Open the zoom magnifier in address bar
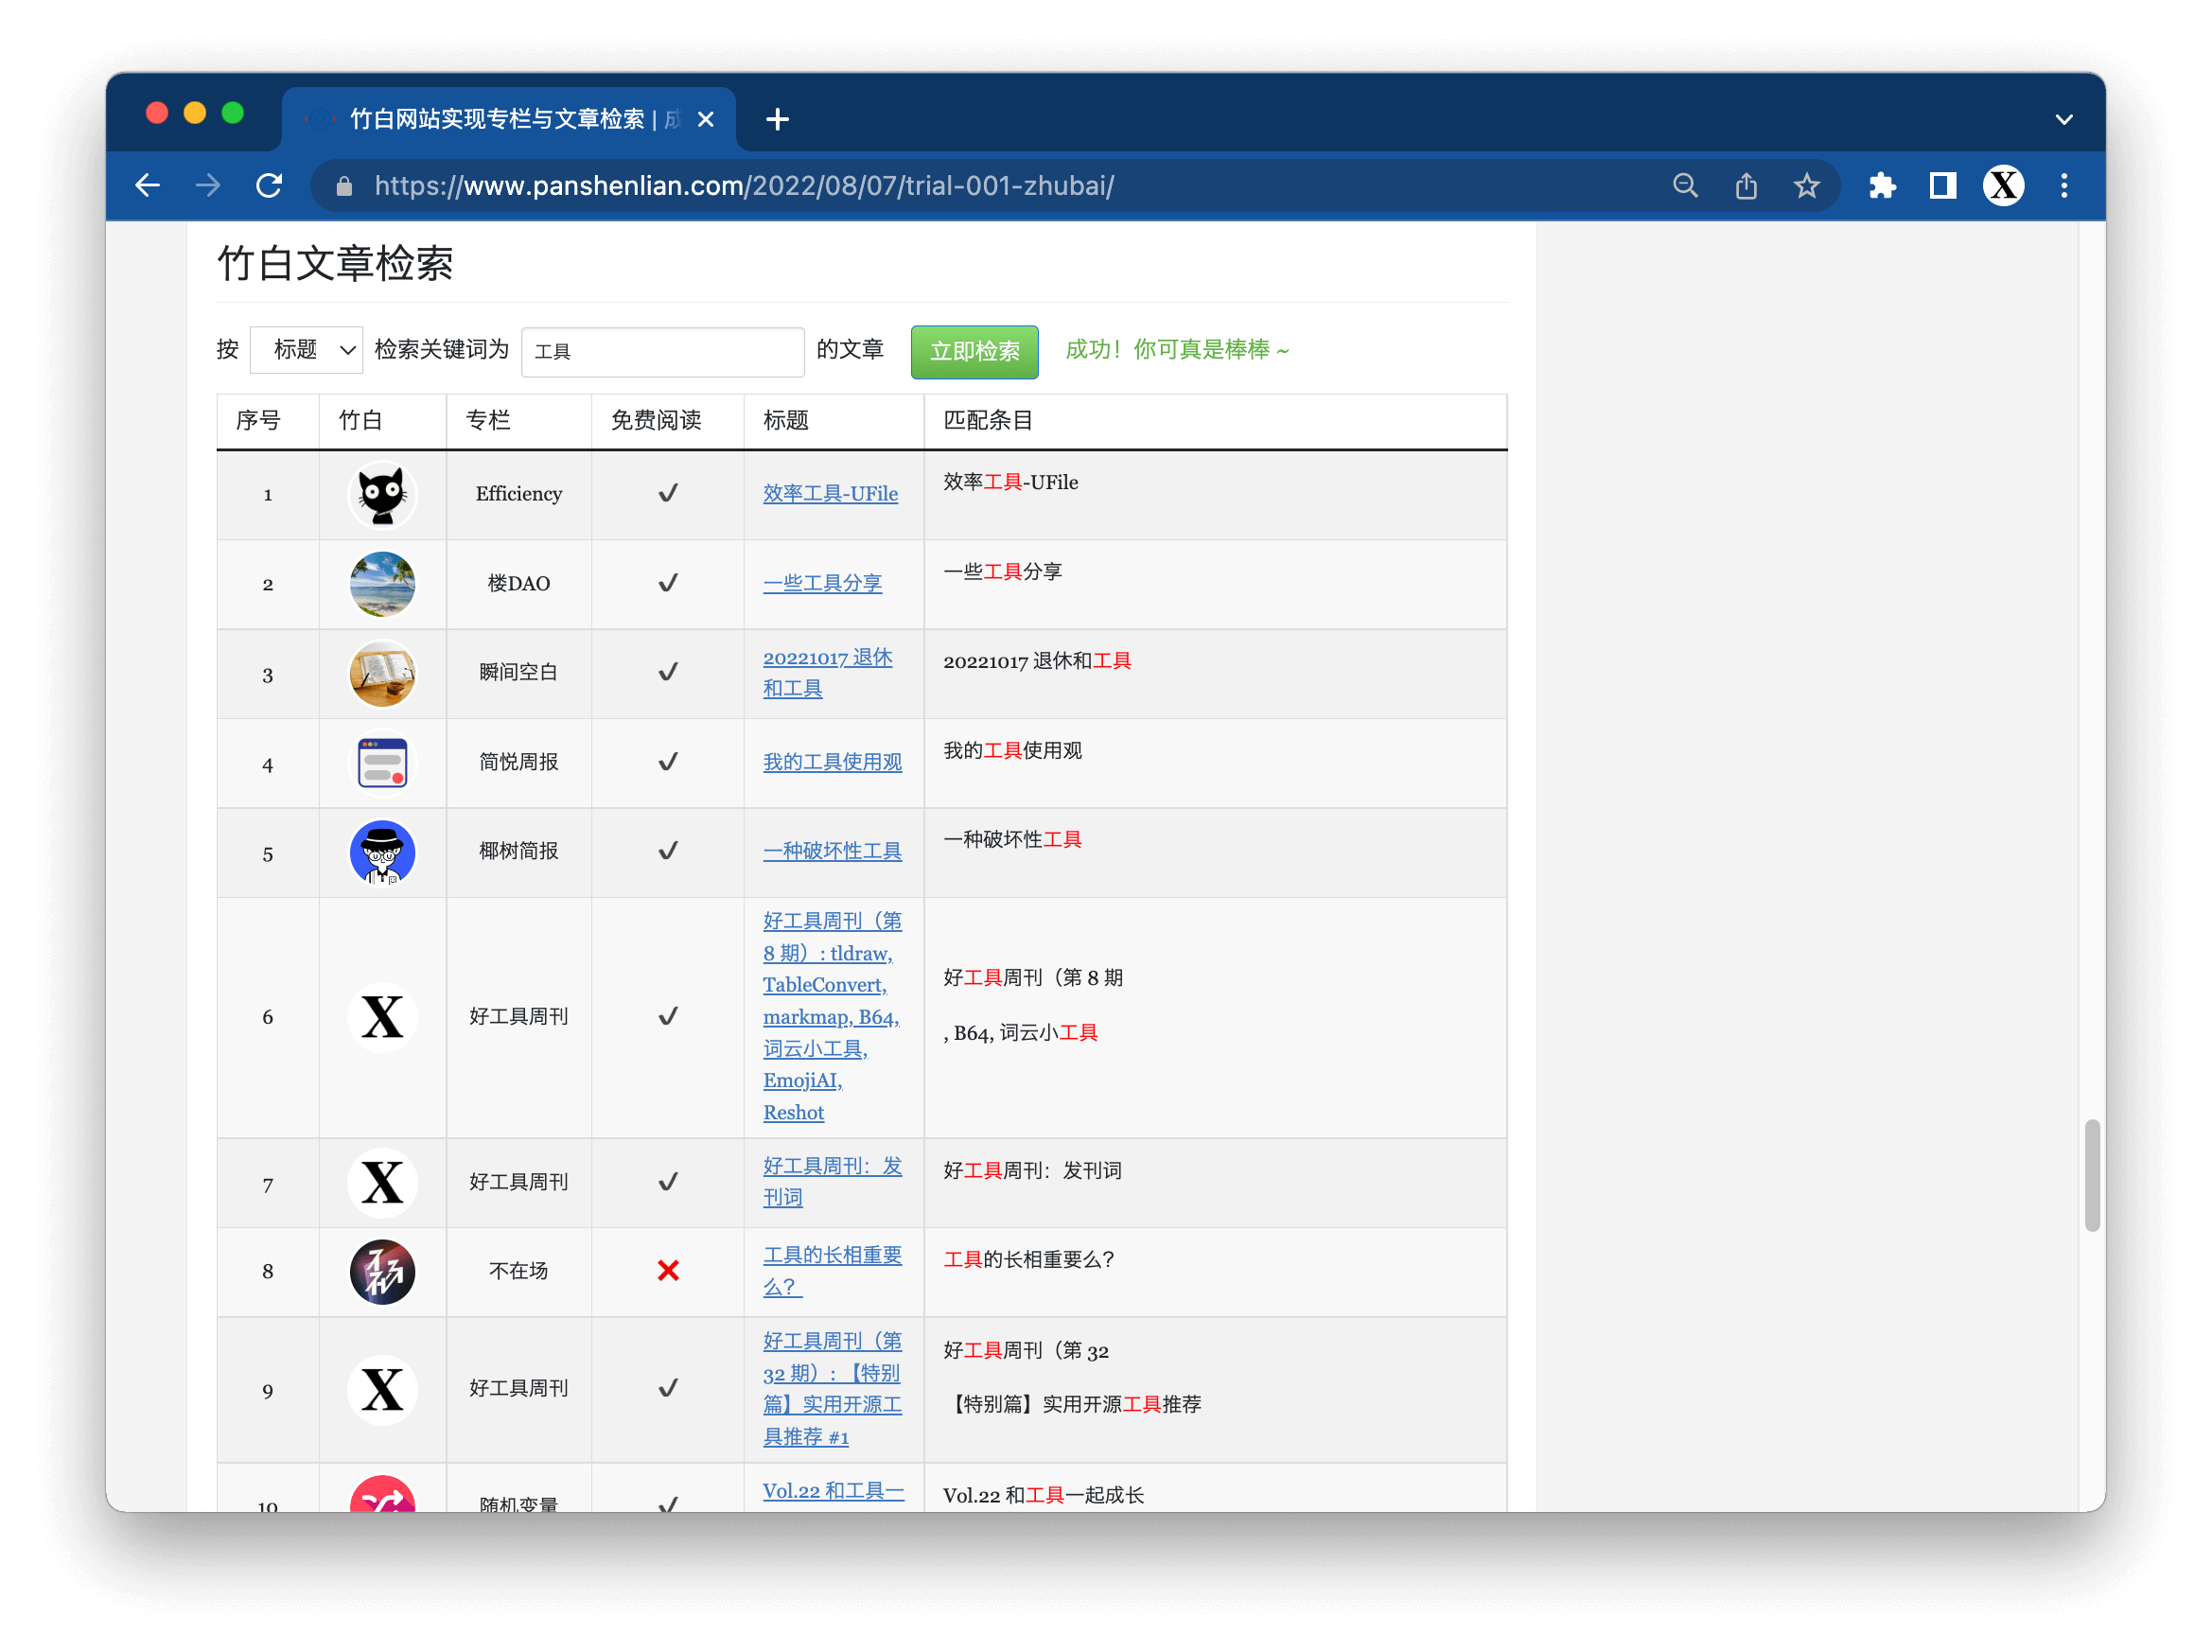Screen dimensions: 2212x1652 pos(1685,186)
